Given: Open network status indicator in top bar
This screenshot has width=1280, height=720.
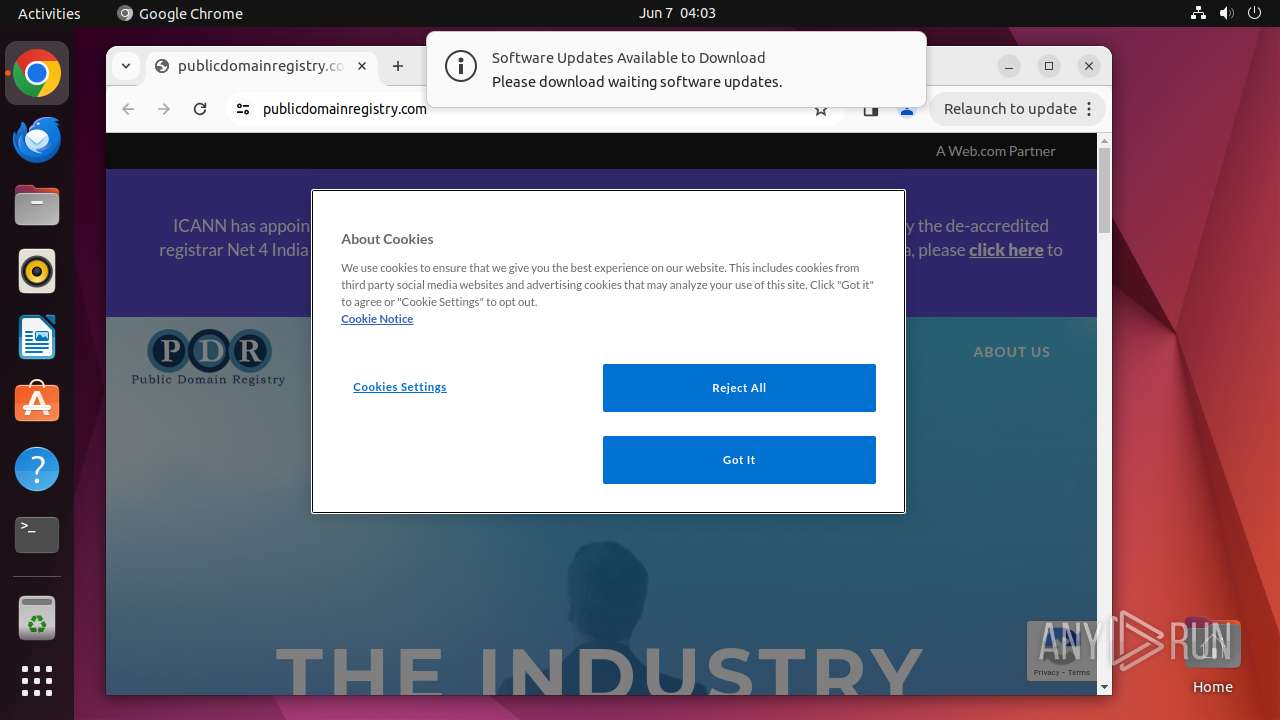Looking at the screenshot, I should tap(1198, 13).
